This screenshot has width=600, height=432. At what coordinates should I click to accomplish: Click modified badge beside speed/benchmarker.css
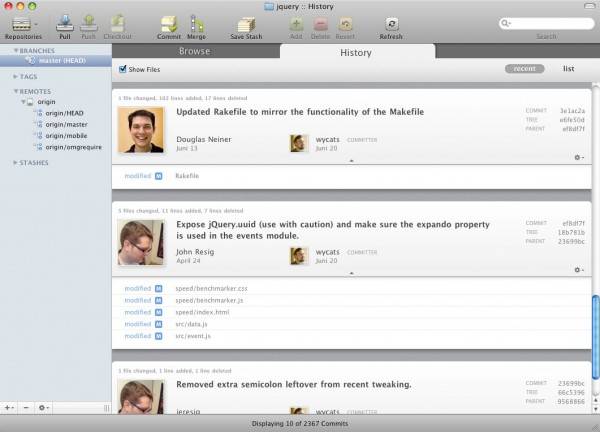pos(158,289)
